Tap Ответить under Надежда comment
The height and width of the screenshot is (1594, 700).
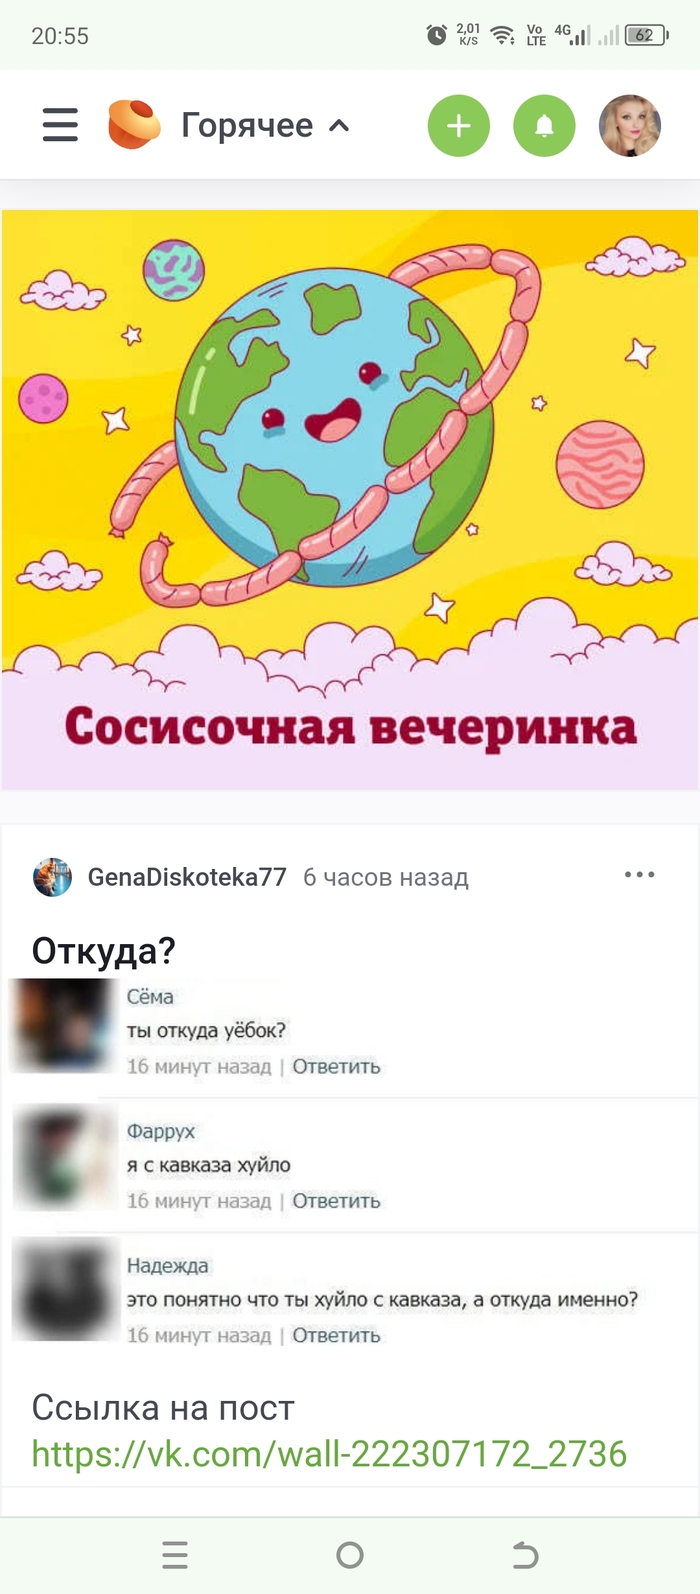[336, 1335]
